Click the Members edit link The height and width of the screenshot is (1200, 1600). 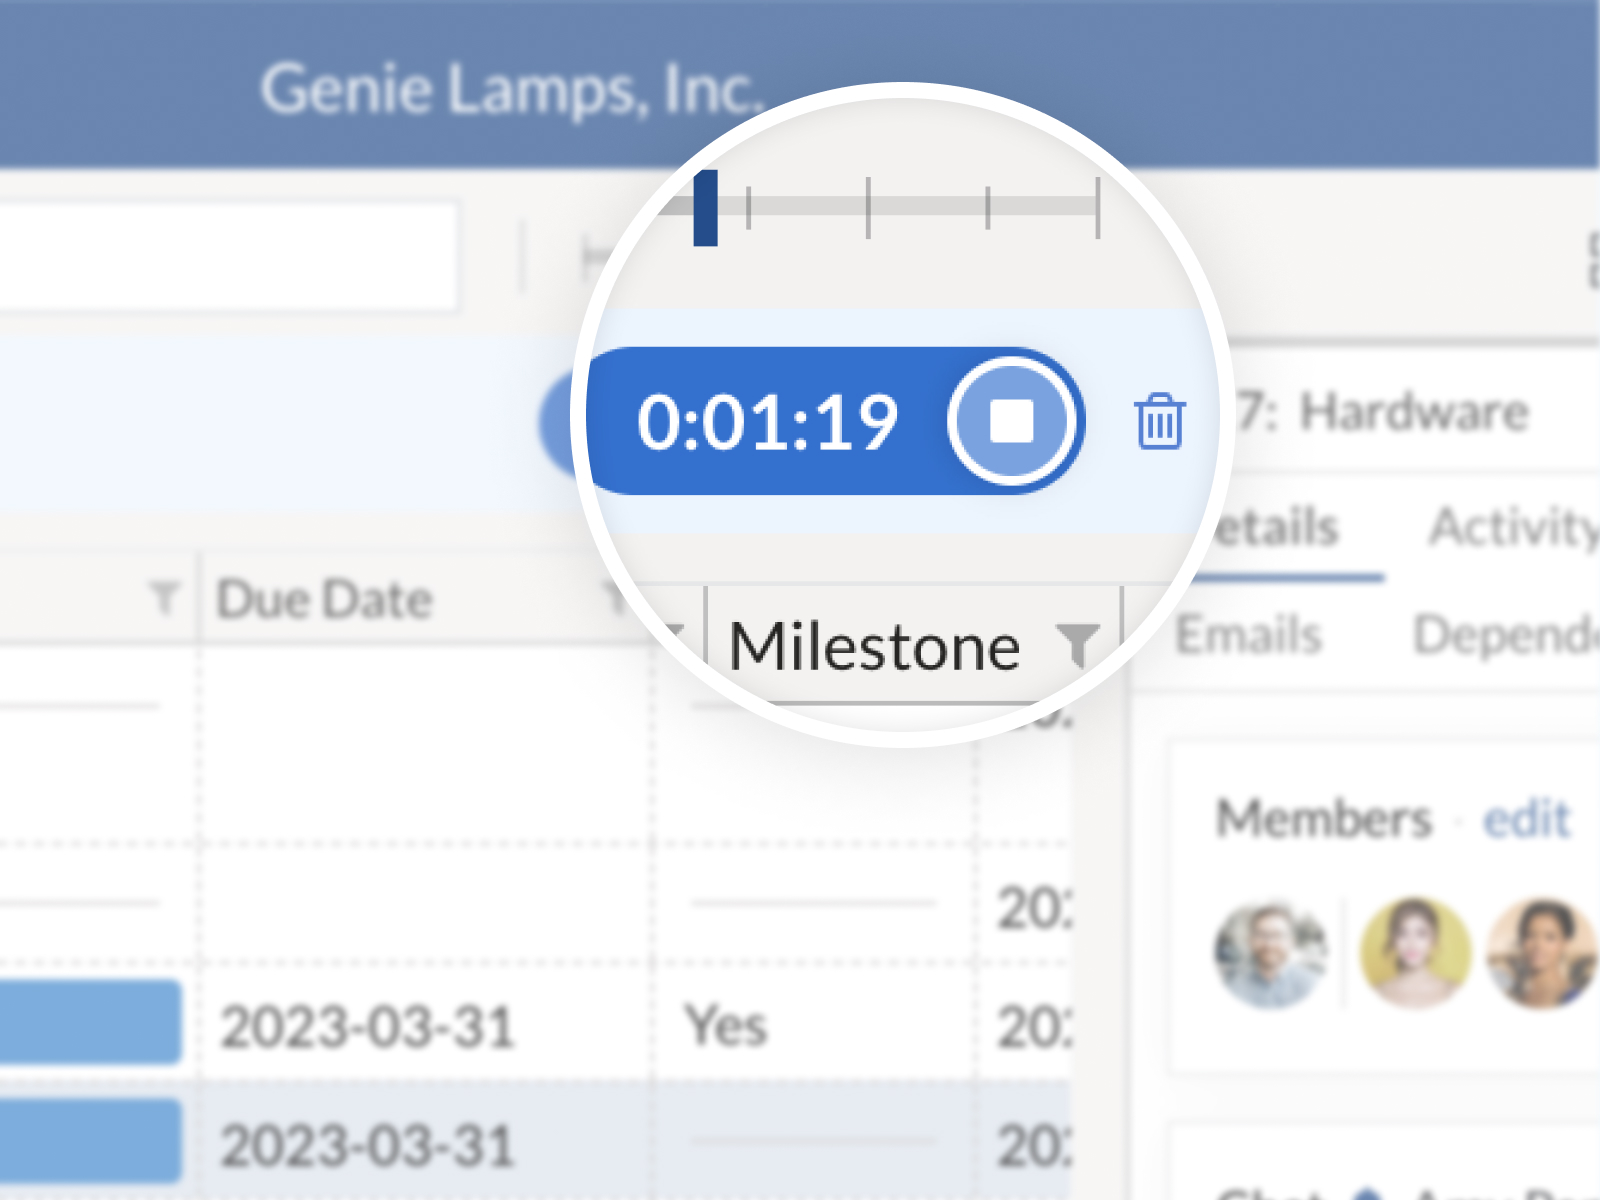(x=1526, y=819)
